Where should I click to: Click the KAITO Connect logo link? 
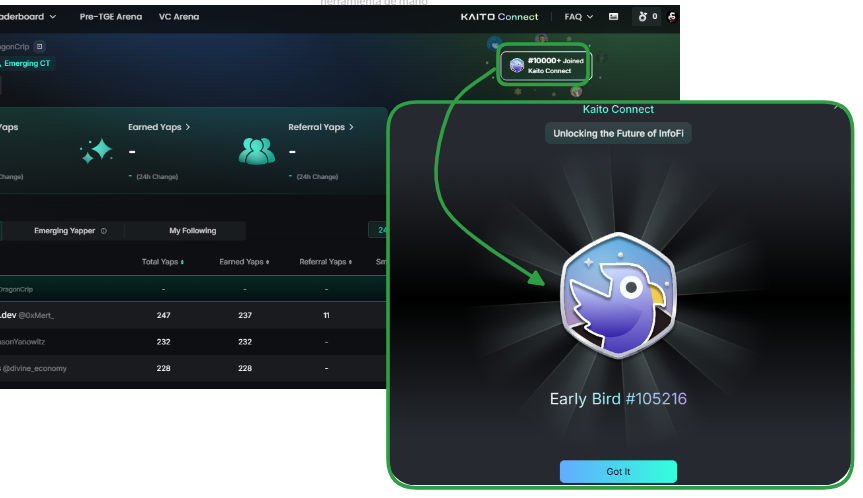click(x=499, y=17)
